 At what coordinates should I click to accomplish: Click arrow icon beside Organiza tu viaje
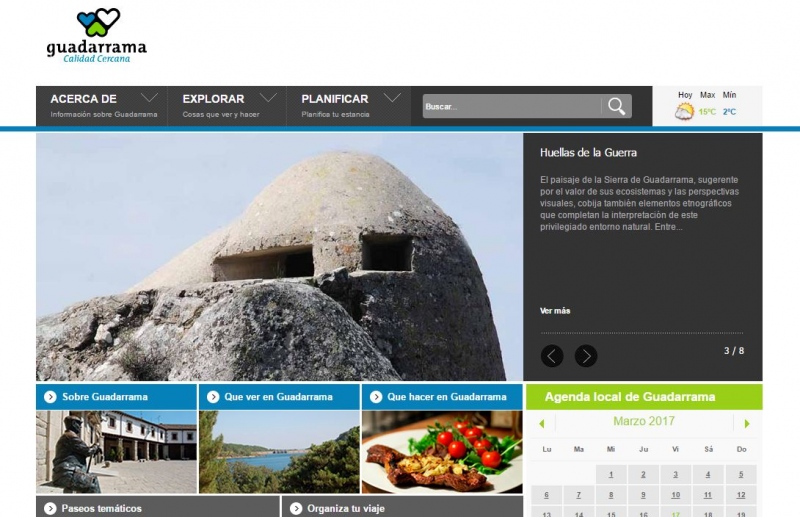[x=295, y=508]
